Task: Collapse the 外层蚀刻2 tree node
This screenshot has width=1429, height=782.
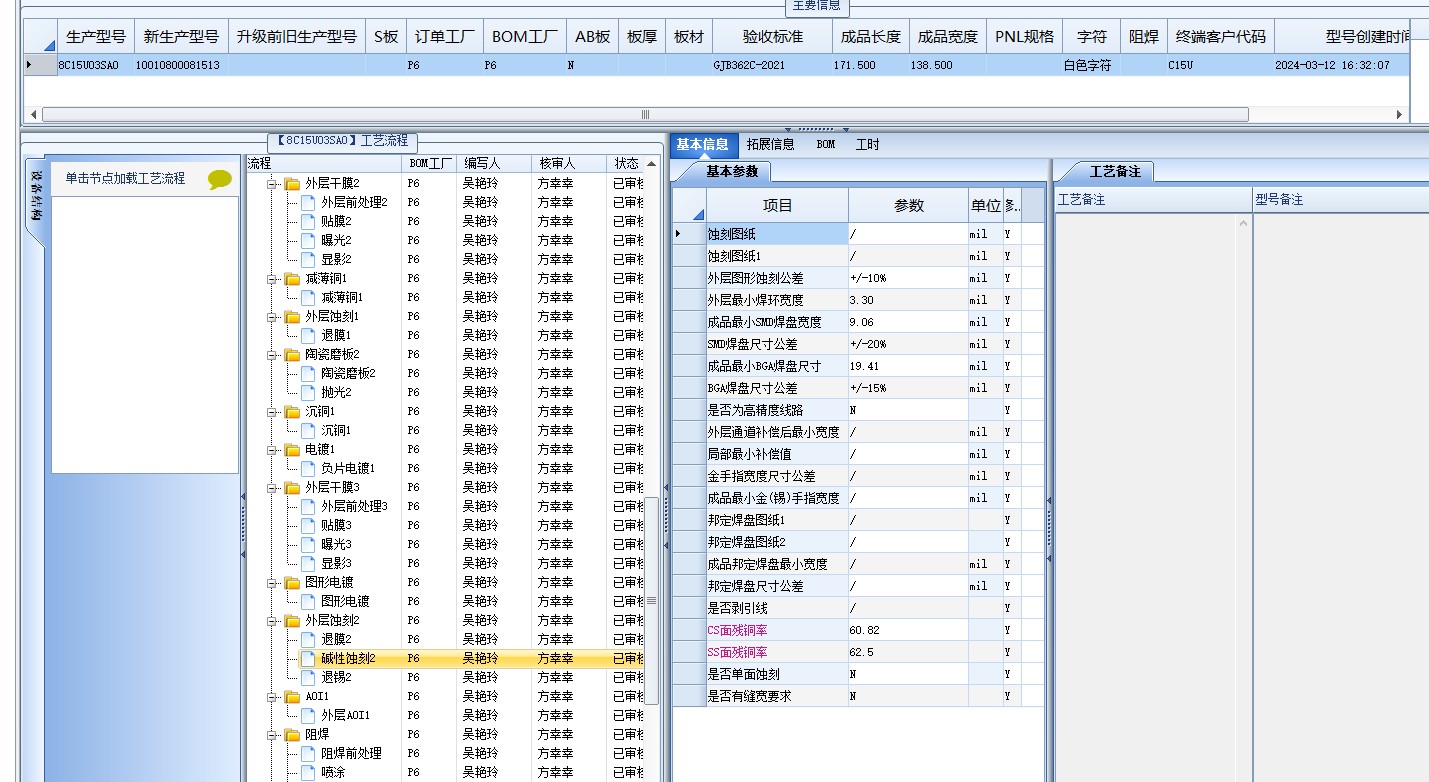Action: click(x=271, y=621)
